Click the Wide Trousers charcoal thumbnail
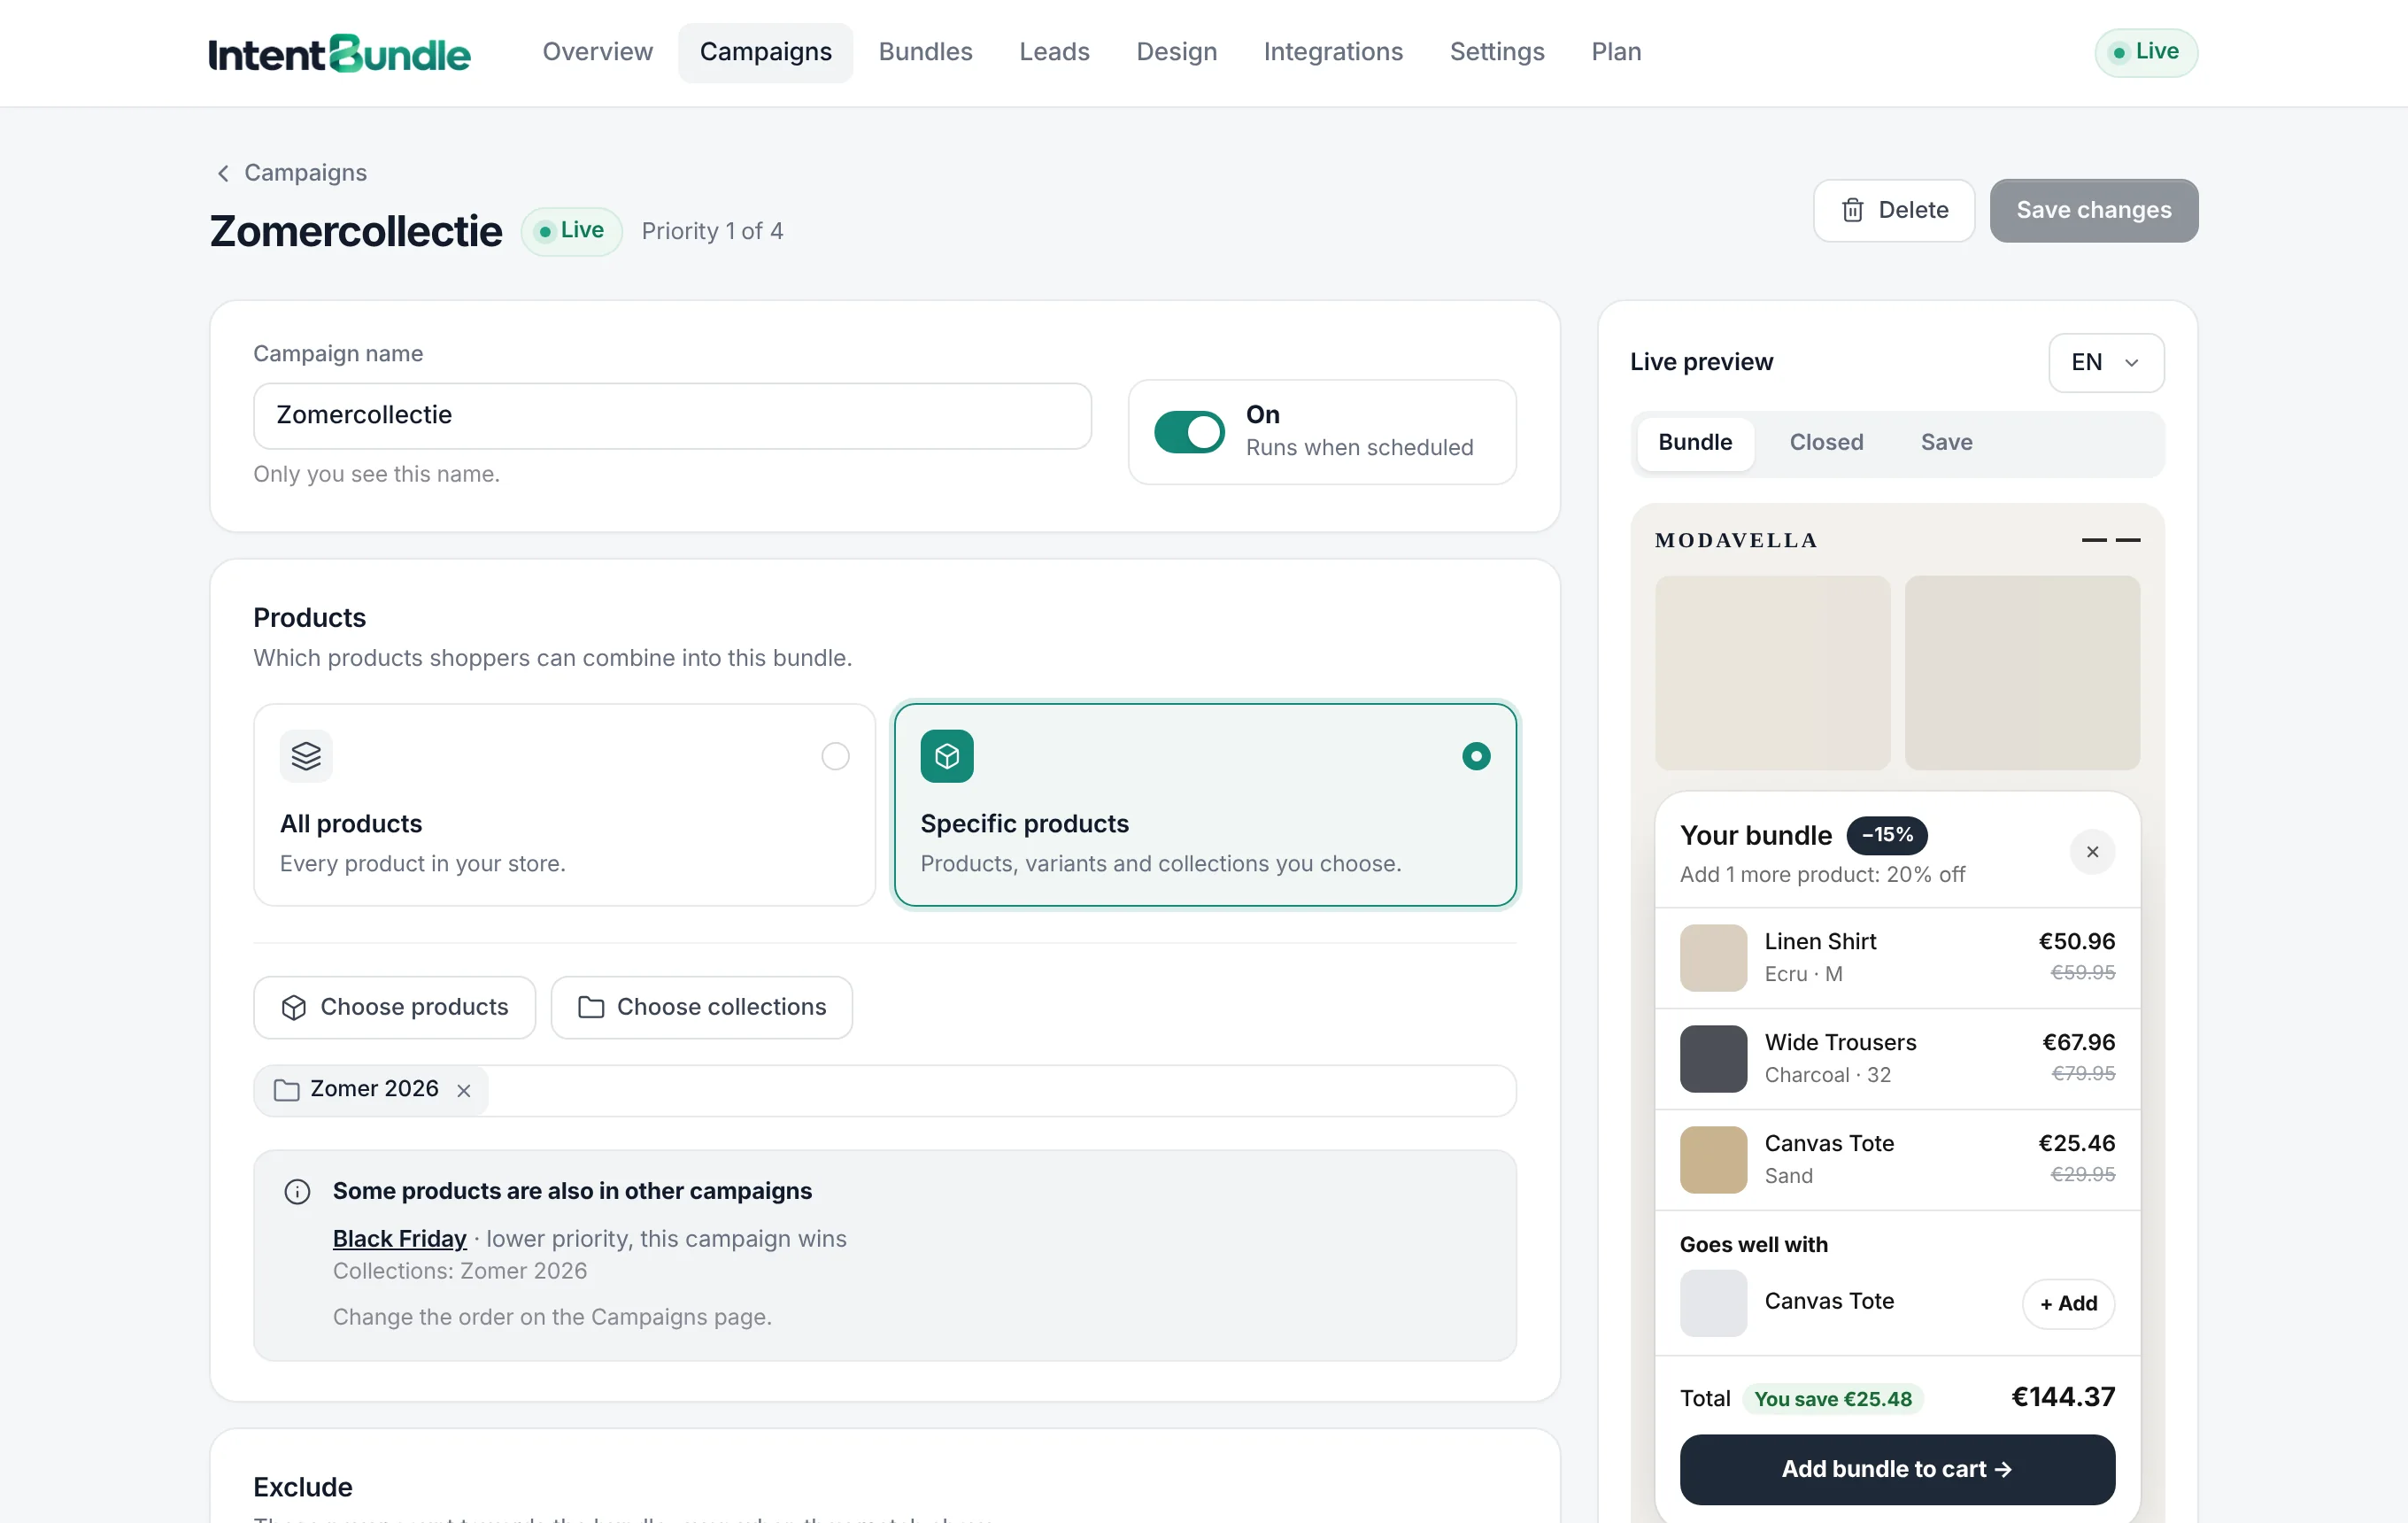This screenshot has height=1523, width=2408. pos(1713,1058)
